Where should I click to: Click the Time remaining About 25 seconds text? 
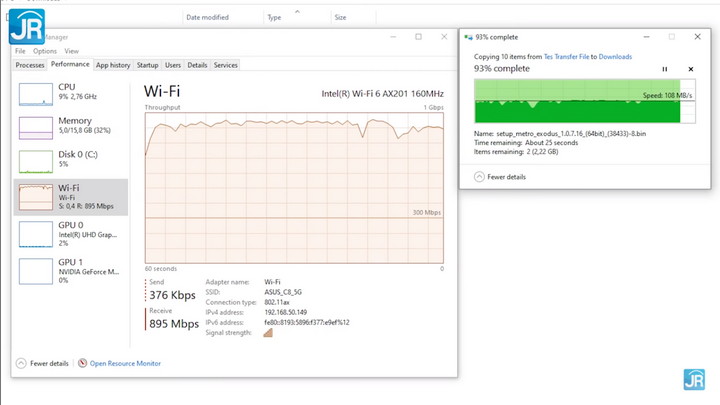tap(526, 143)
